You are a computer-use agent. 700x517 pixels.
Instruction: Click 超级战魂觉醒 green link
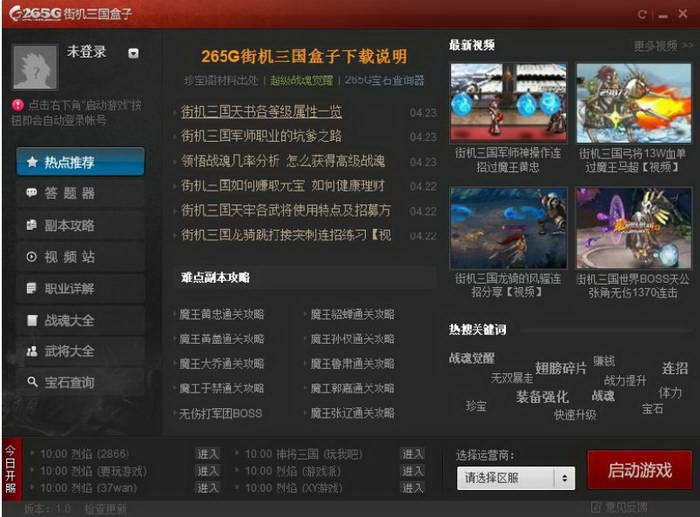pos(301,80)
